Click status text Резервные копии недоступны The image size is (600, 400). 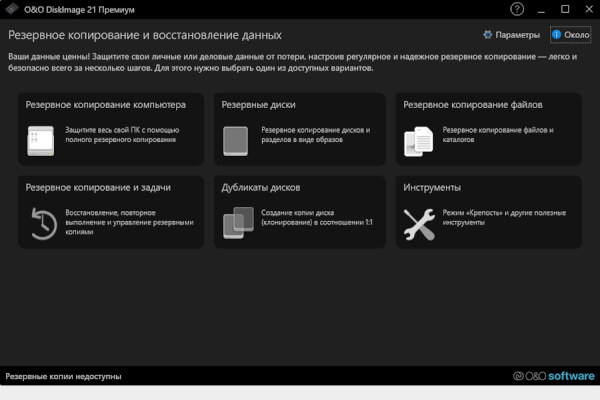[64, 376]
